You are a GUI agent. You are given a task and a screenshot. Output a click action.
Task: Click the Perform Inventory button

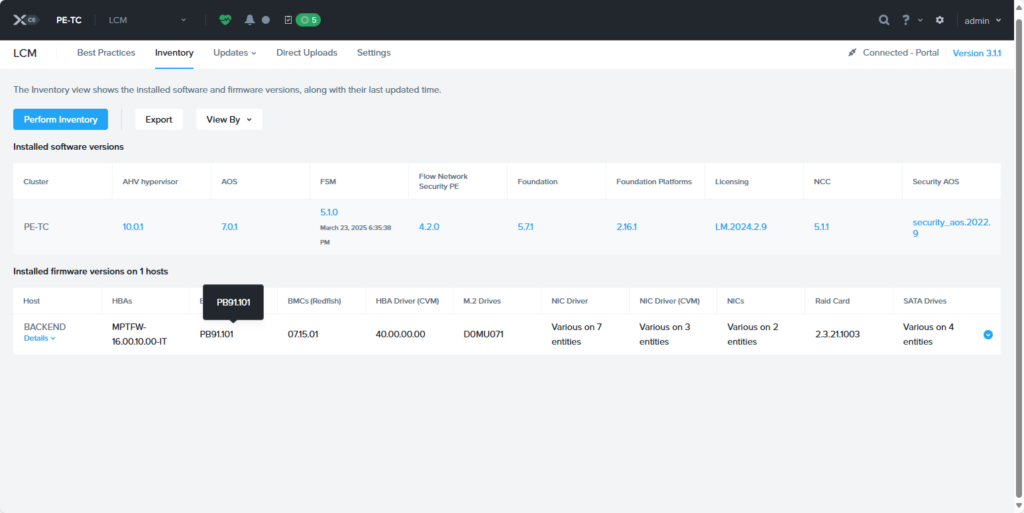coord(61,119)
